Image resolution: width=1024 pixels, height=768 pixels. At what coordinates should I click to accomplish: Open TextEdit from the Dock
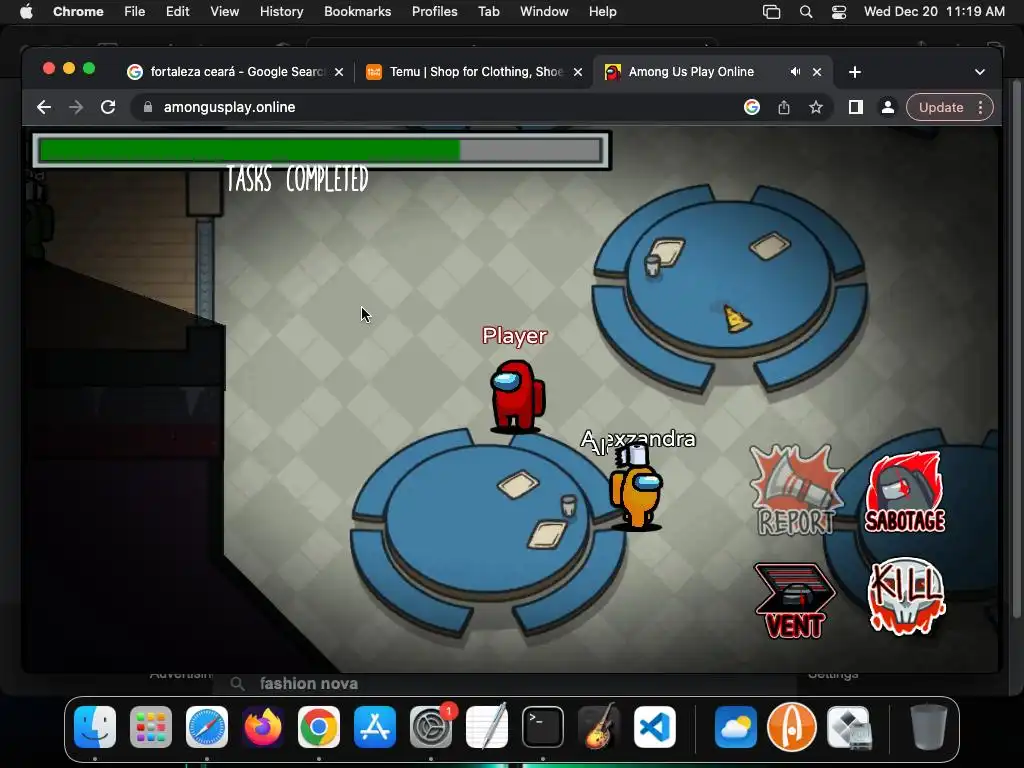(x=487, y=726)
